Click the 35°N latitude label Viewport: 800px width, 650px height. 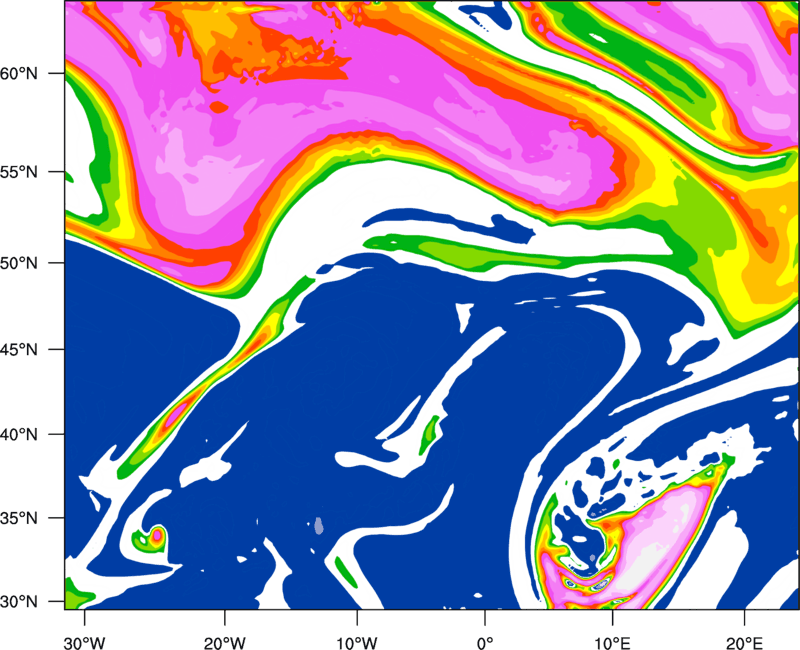[x=19, y=518]
